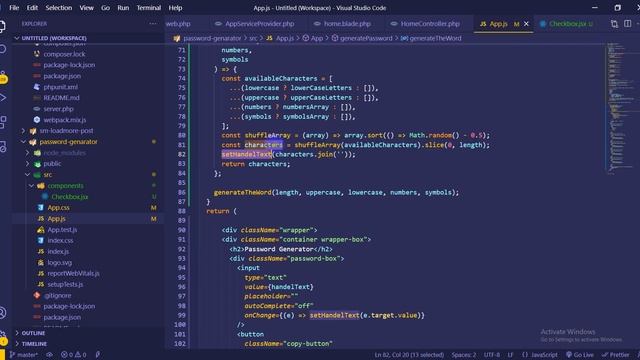Open the File menu

pyautogui.click(x=14, y=8)
